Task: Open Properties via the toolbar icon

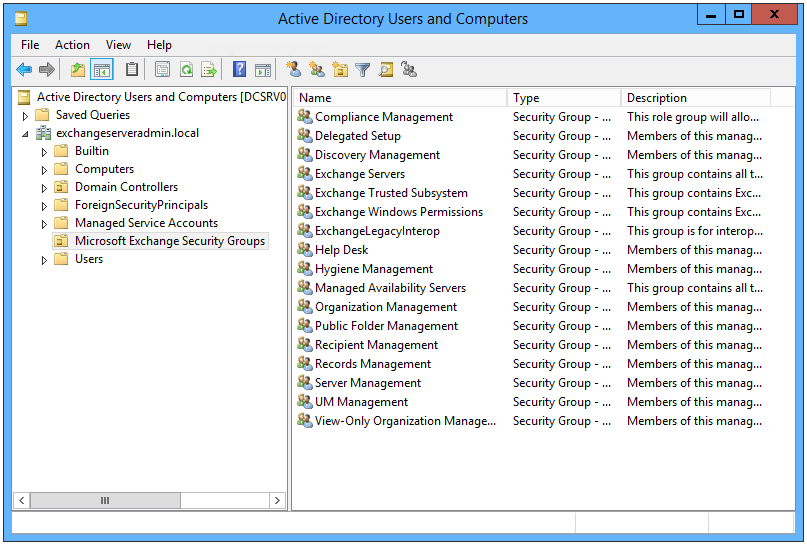Action: (x=163, y=69)
